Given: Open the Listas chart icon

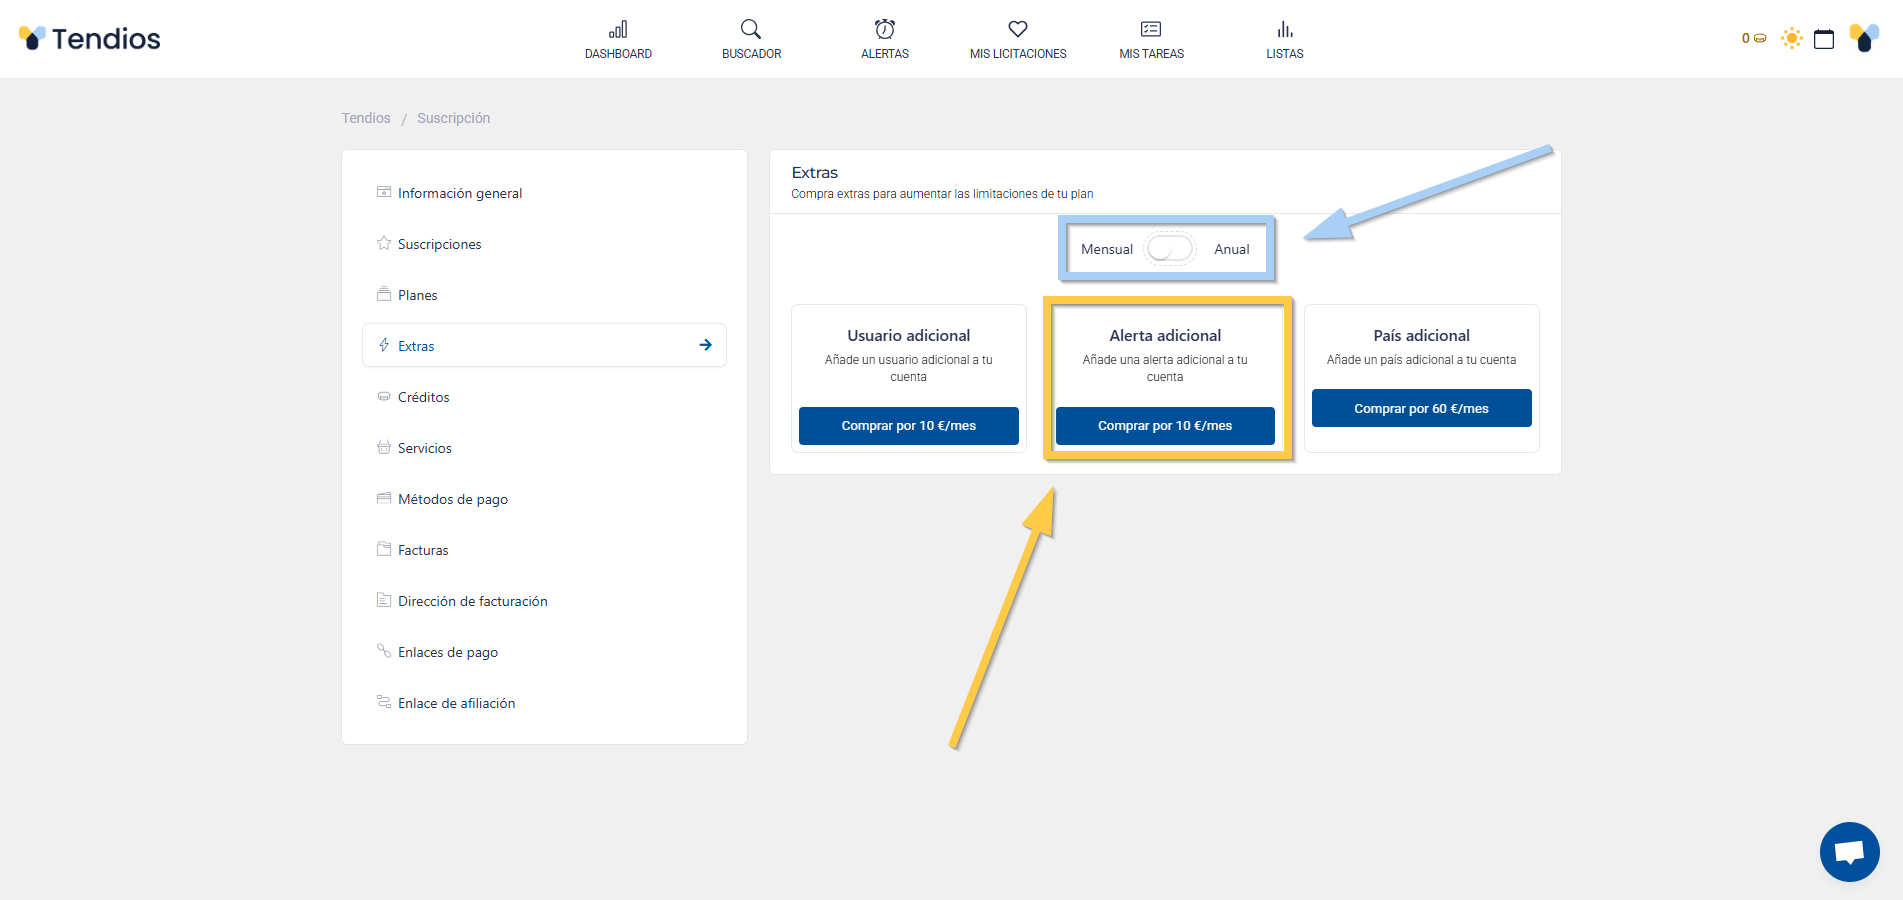Looking at the screenshot, I should (1285, 30).
